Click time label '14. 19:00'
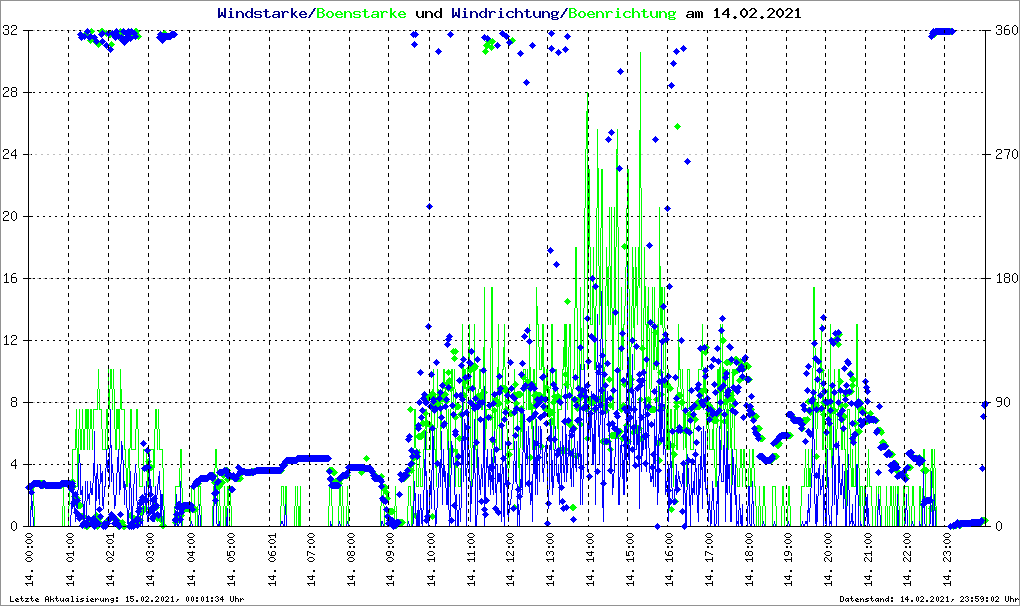The height and width of the screenshot is (606, 1020). (788, 559)
